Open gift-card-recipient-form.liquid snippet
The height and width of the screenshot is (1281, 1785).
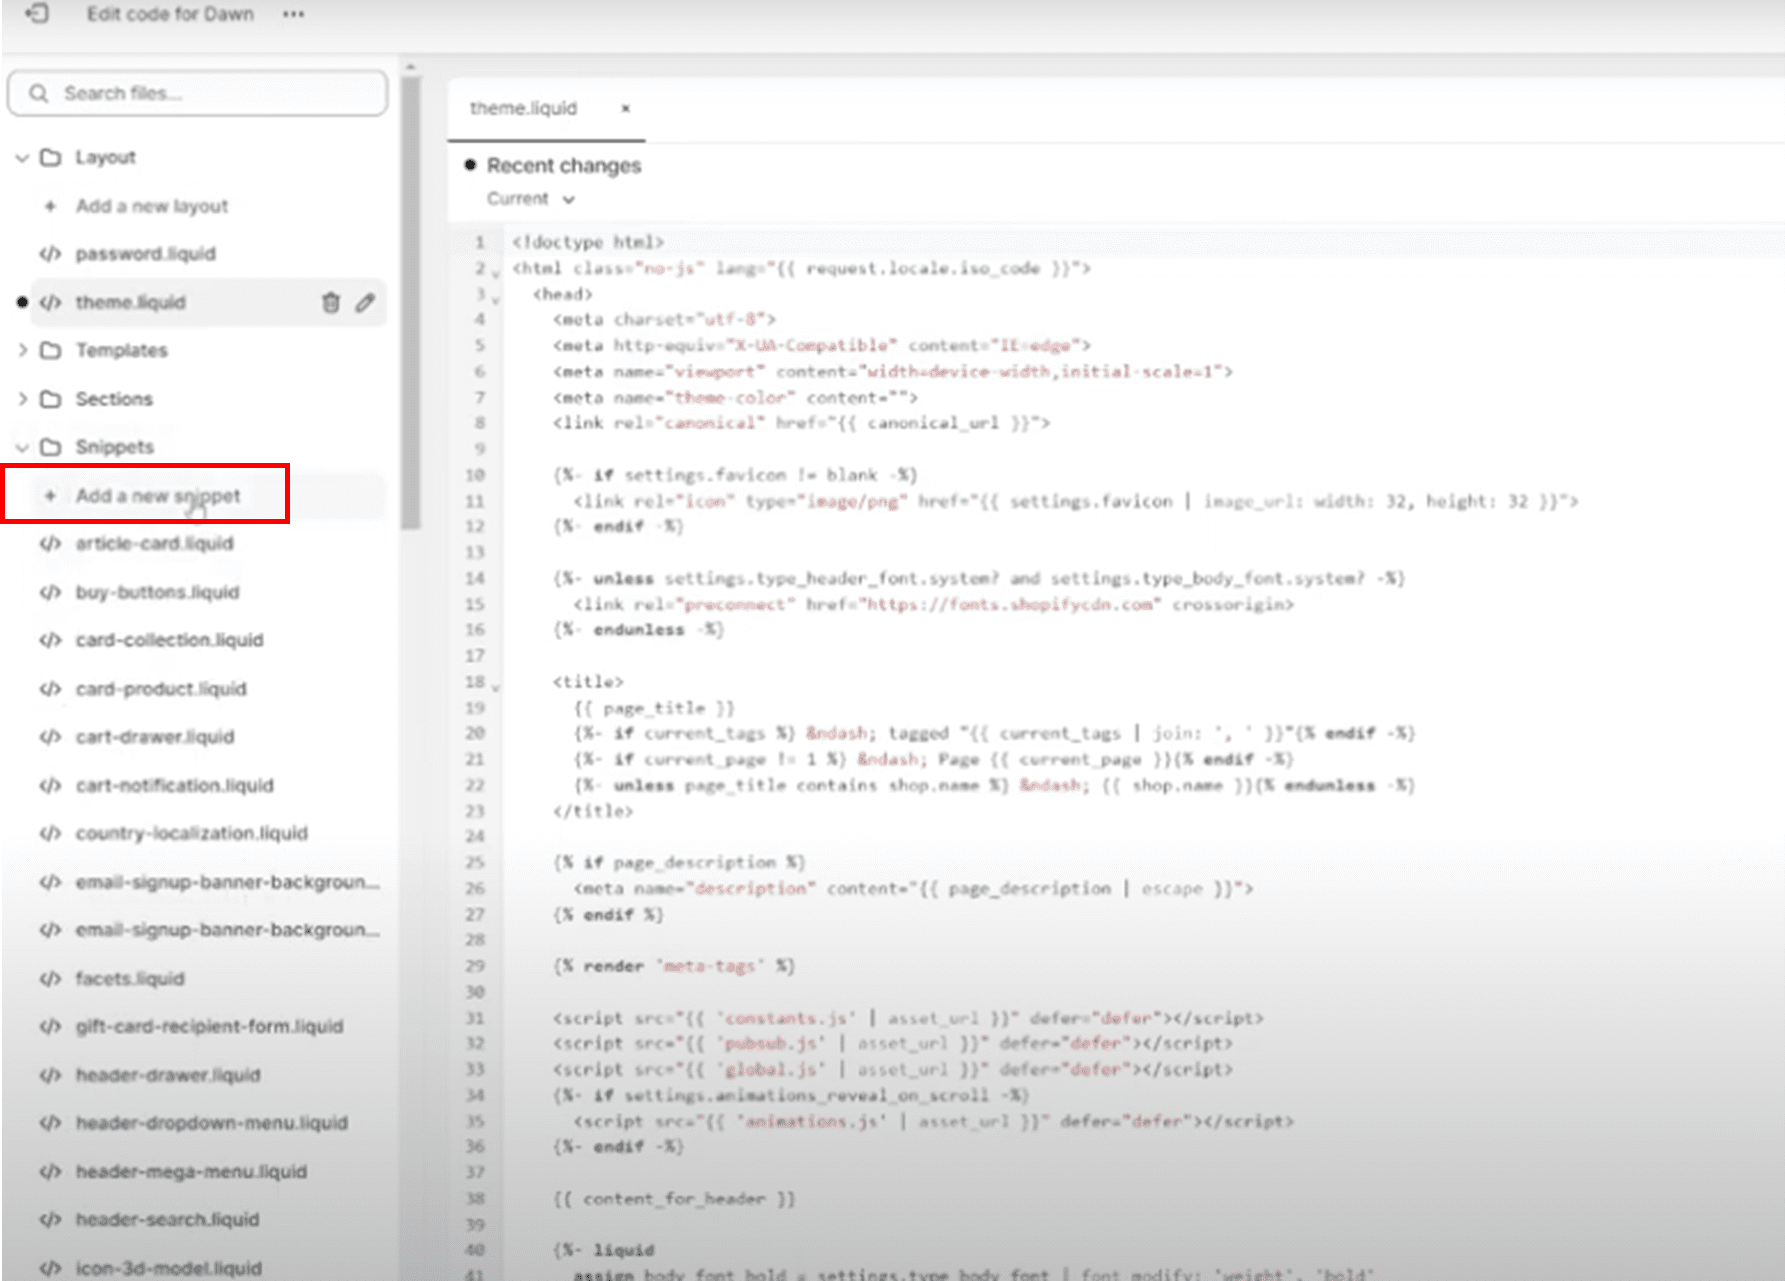210,1027
